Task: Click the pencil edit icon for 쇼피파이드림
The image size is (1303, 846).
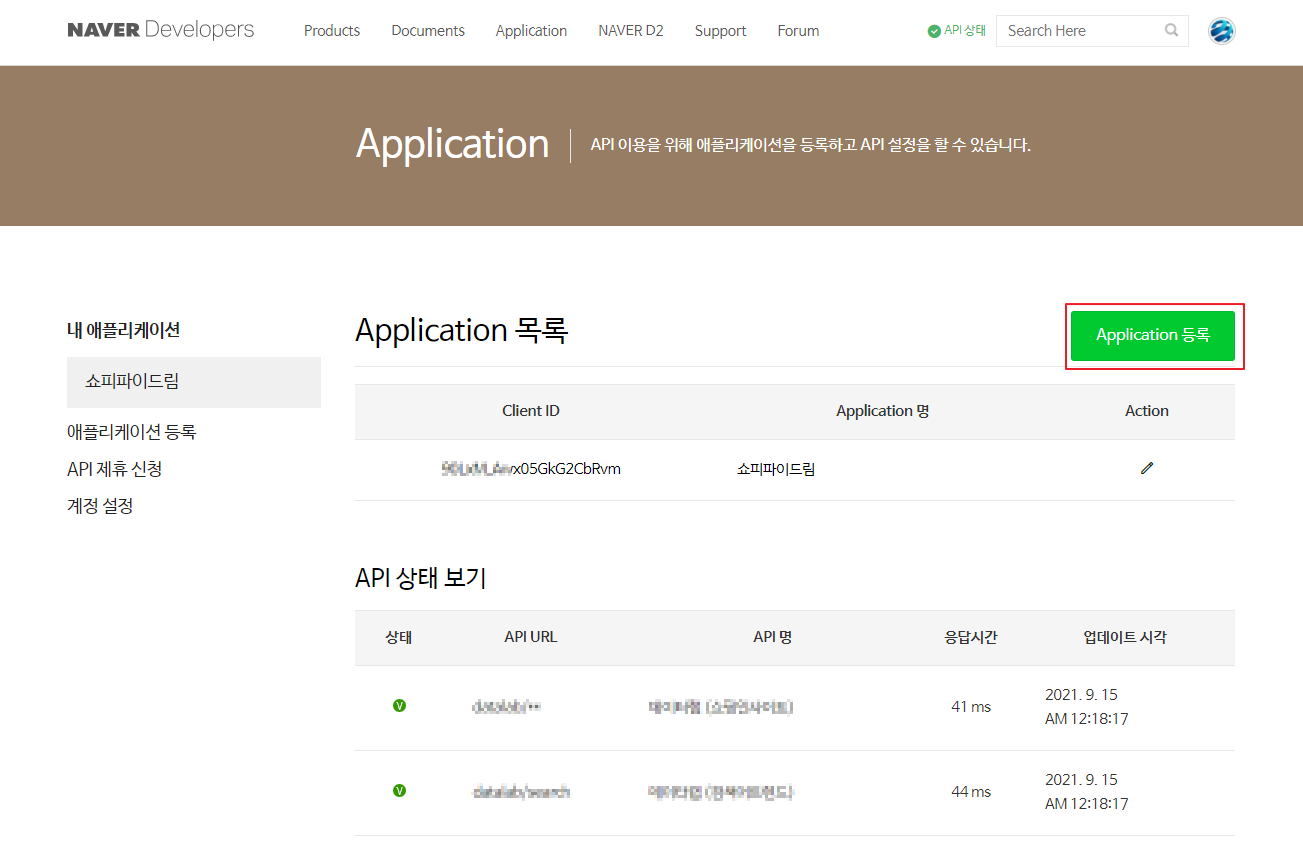Action: (1147, 468)
